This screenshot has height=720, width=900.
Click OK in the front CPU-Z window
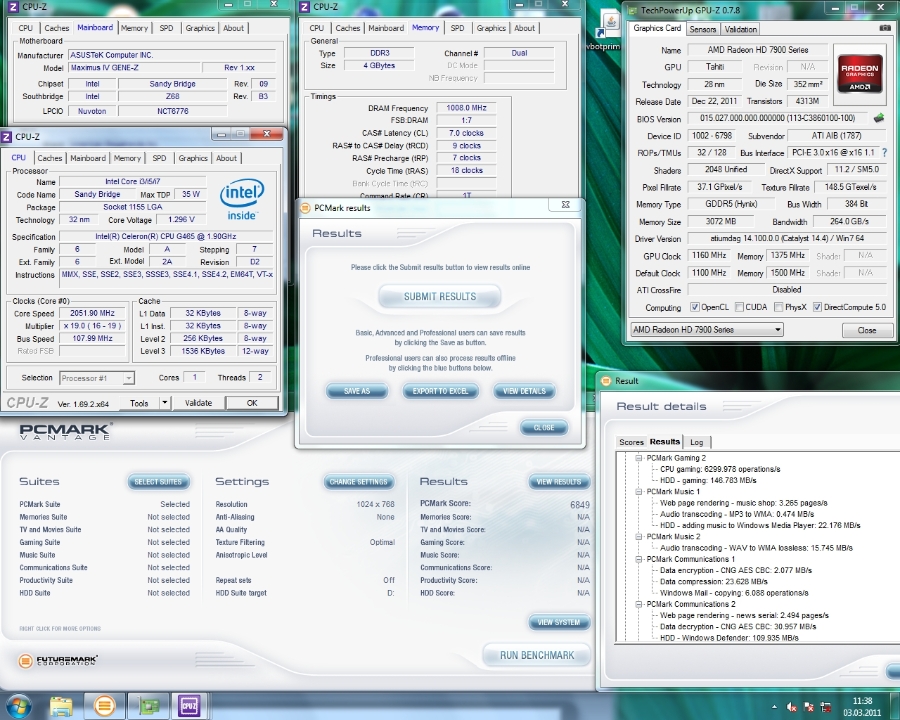pyautogui.click(x=252, y=403)
